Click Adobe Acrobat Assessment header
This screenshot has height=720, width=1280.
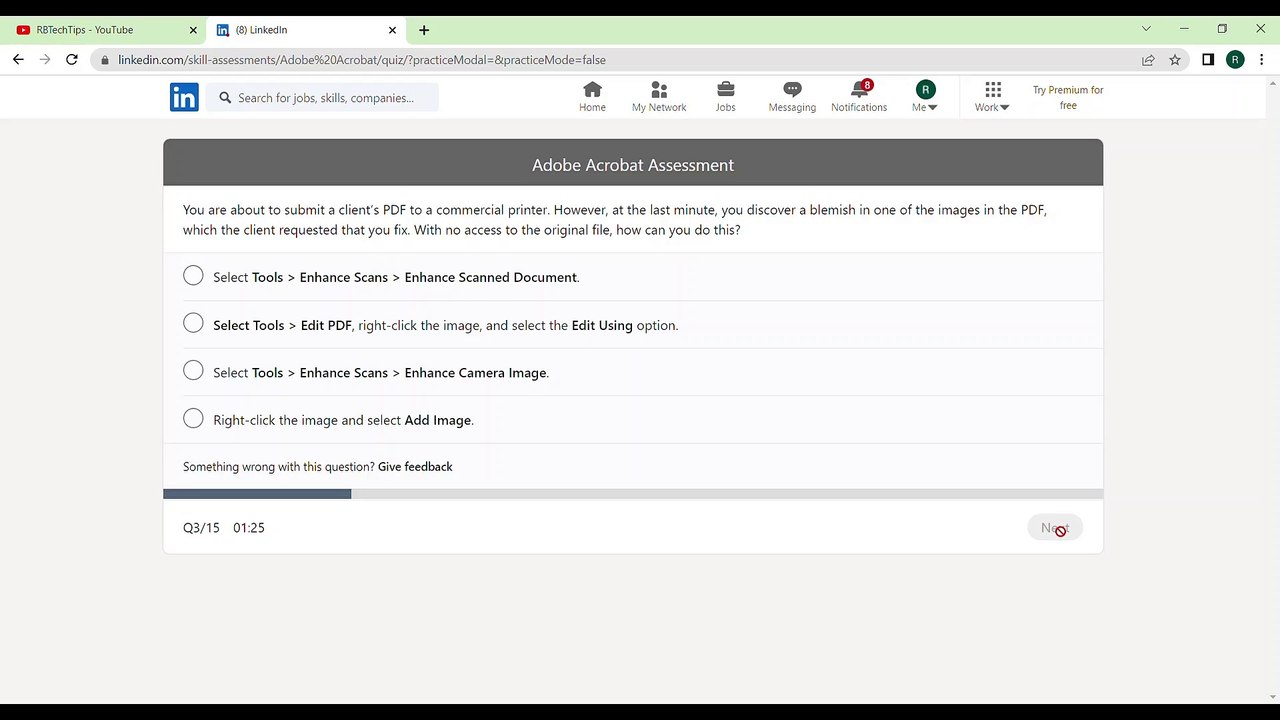tap(633, 165)
